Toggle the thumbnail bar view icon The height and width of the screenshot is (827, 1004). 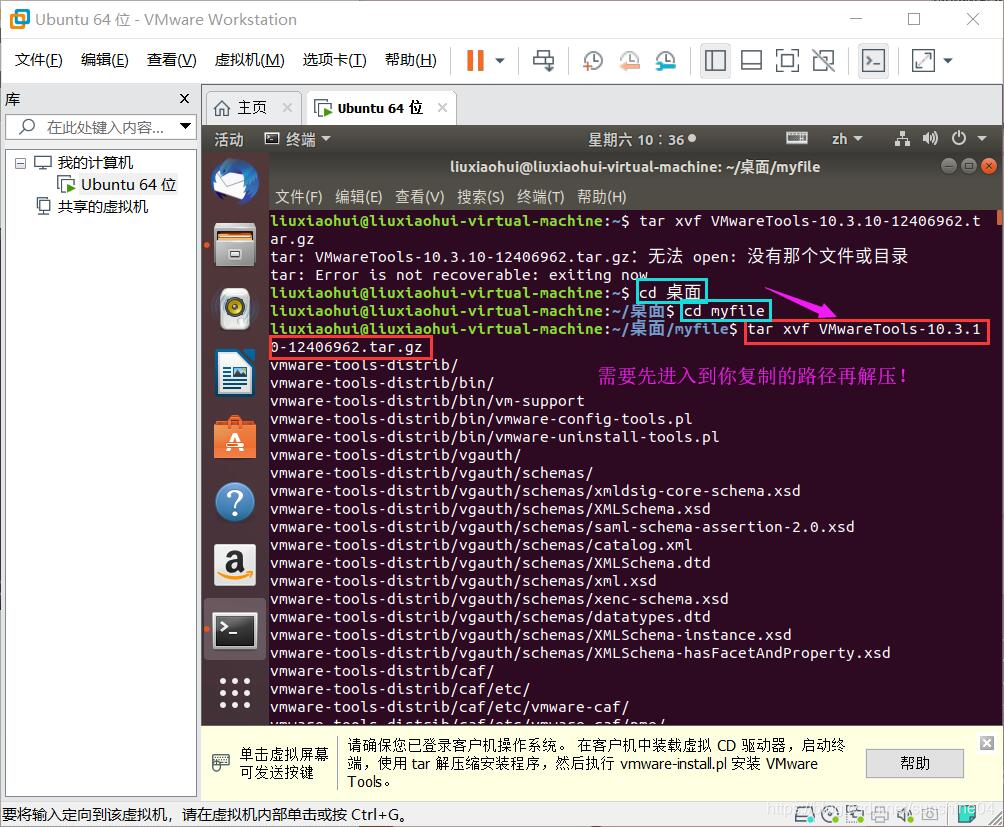751,61
